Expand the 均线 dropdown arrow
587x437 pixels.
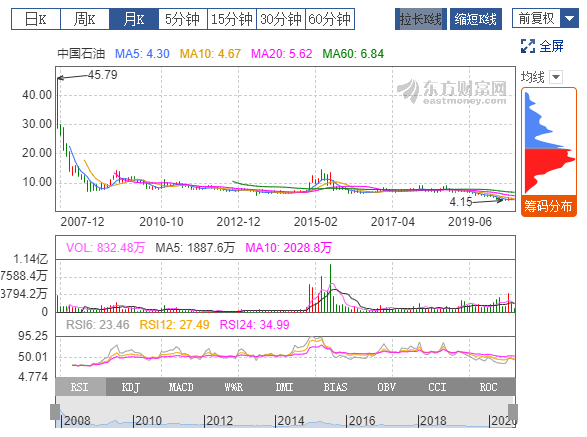coord(556,77)
